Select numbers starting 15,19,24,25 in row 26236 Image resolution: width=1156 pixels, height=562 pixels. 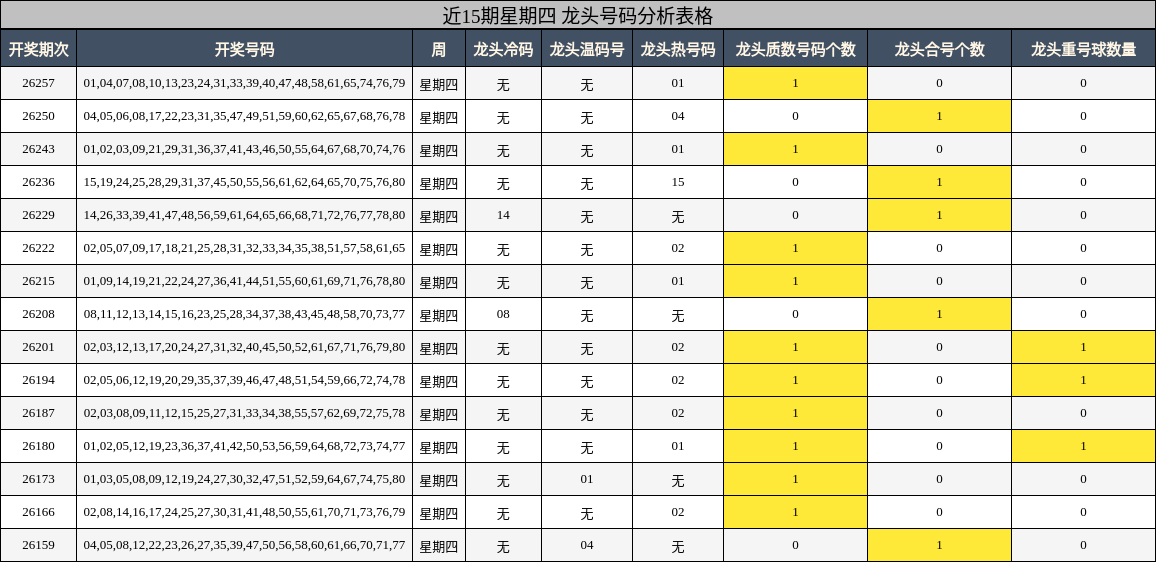point(244,182)
